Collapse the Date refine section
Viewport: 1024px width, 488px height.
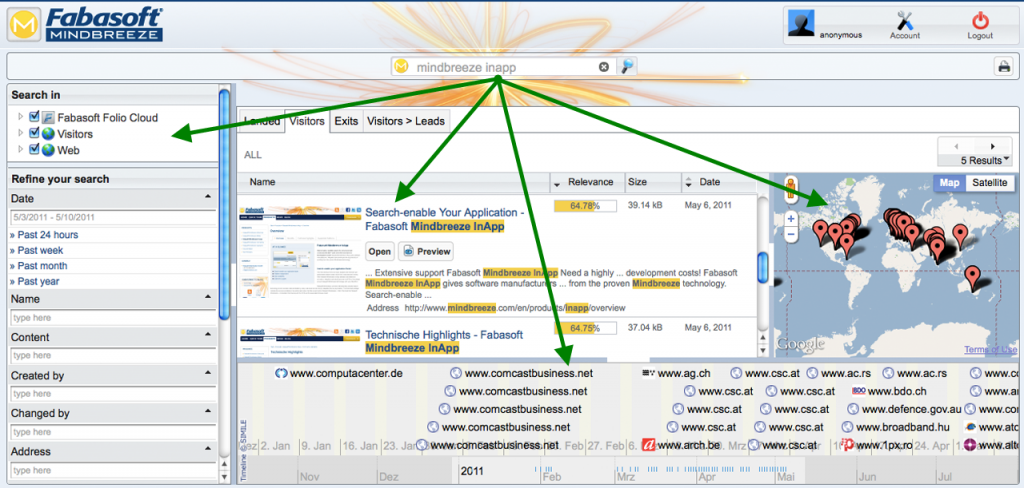(x=208, y=197)
